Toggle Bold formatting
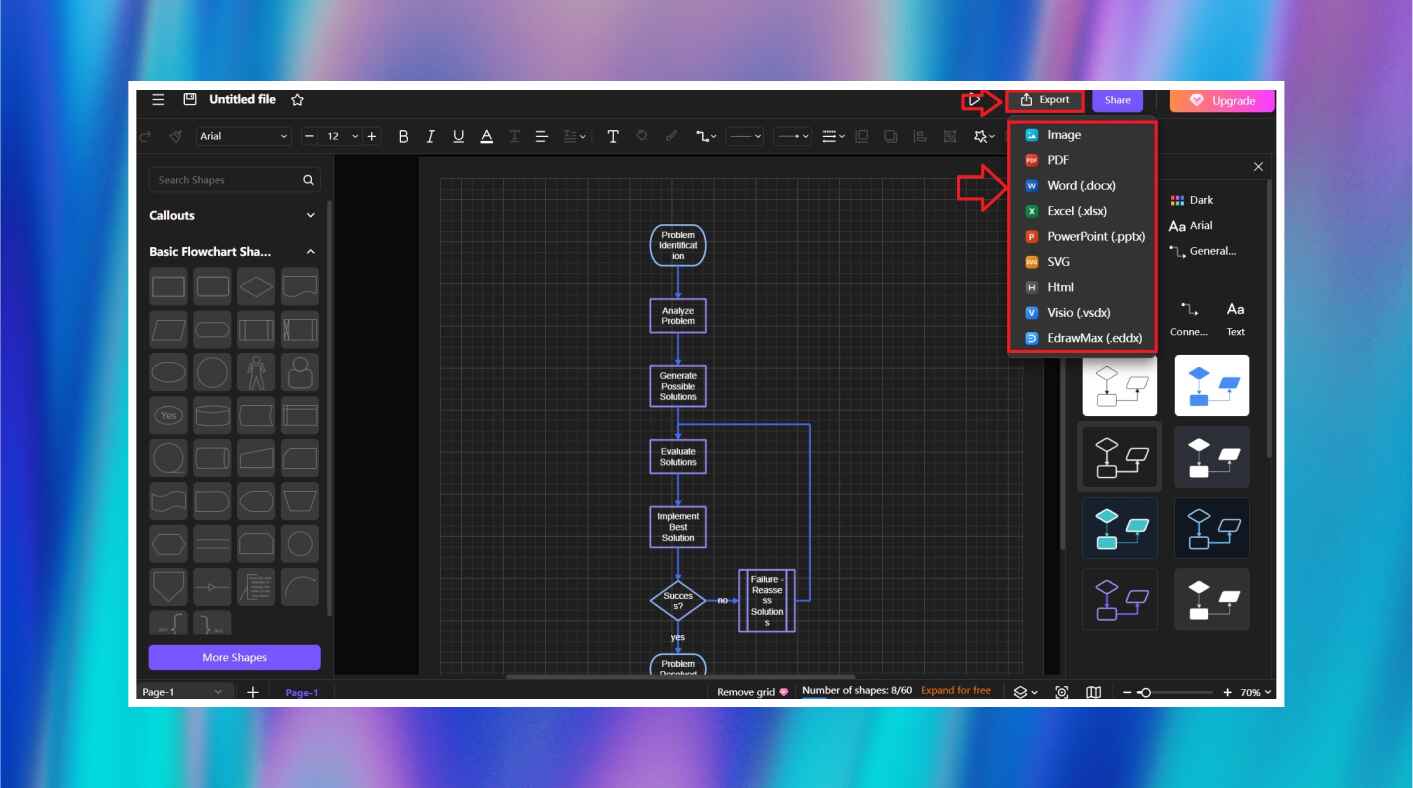 click(x=403, y=136)
